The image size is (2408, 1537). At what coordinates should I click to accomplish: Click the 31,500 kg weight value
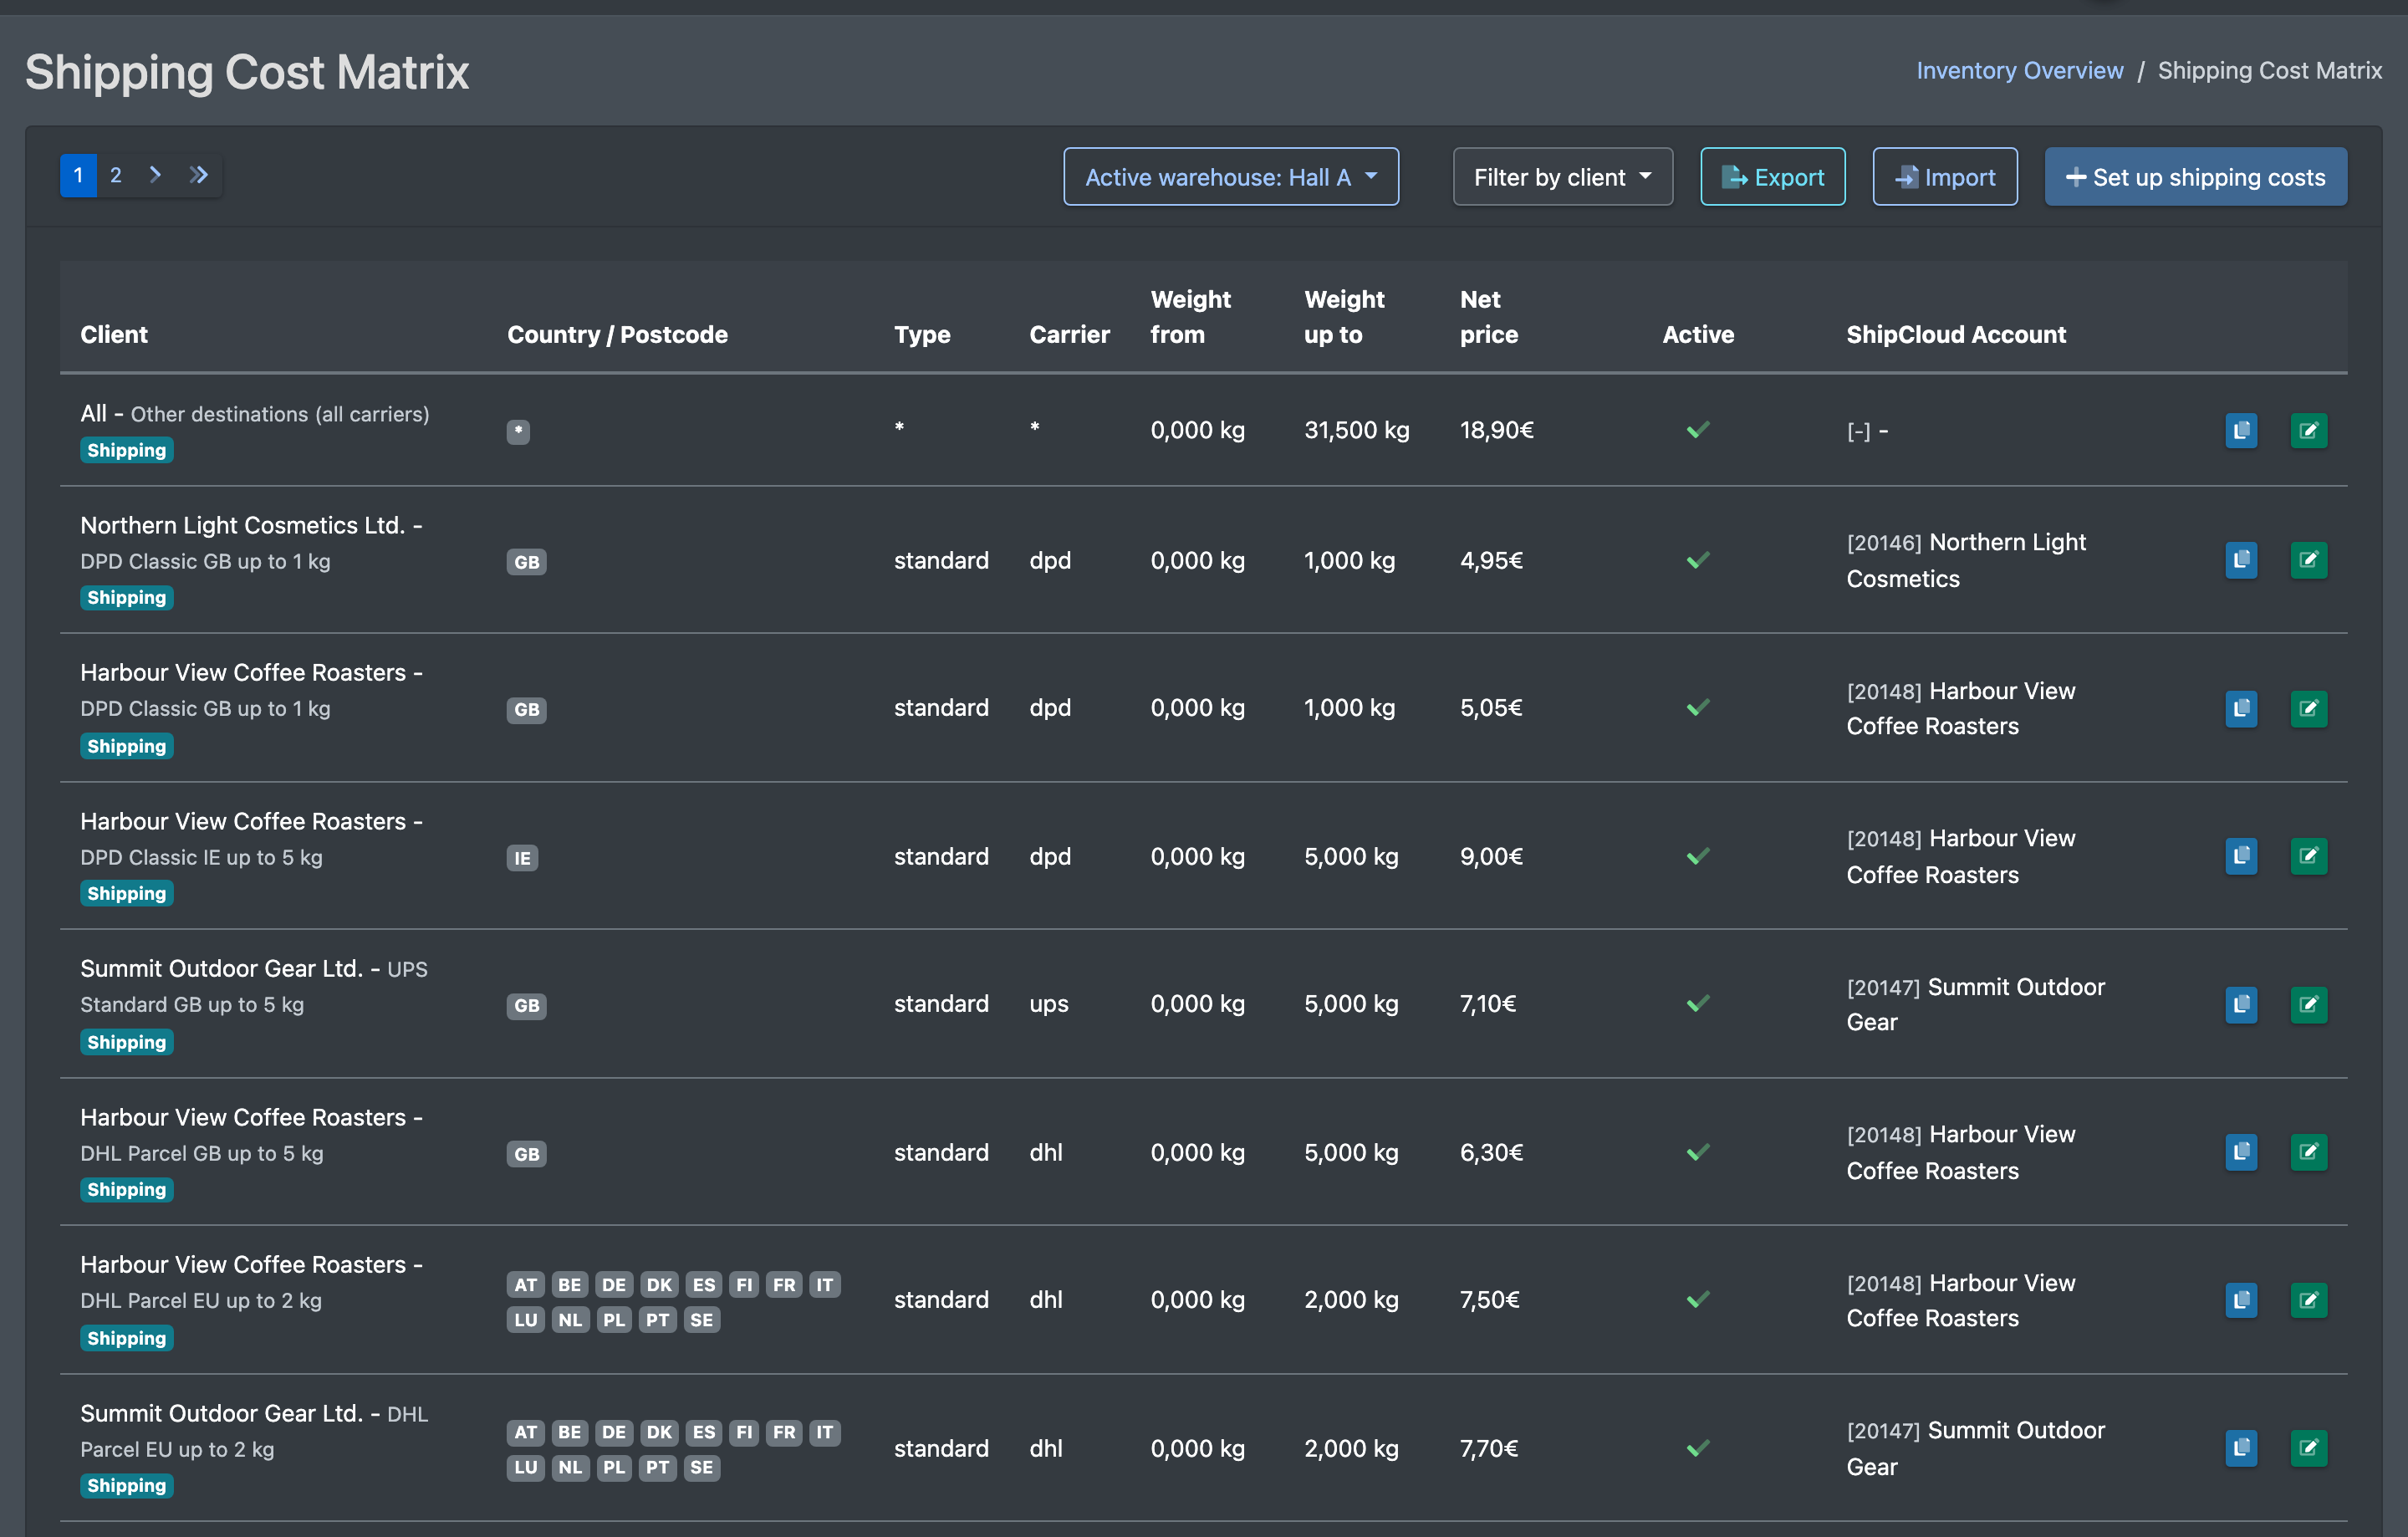click(x=1356, y=430)
